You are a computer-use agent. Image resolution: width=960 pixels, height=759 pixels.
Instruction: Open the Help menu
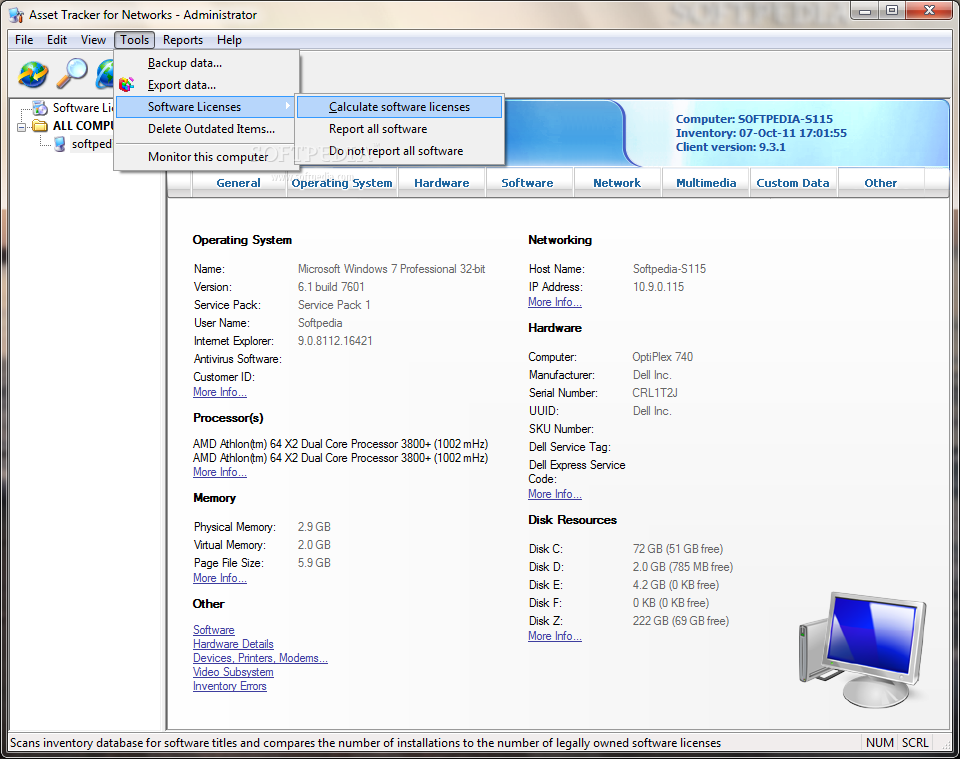pyautogui.click(x=229, y=40)
